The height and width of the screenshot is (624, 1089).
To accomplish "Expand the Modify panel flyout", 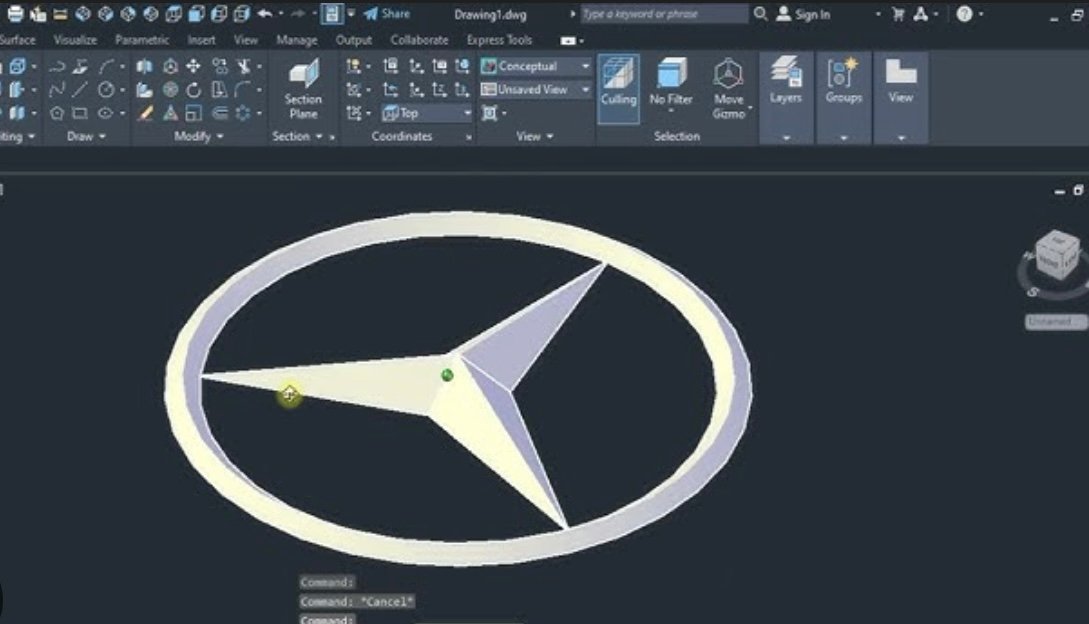I will pyautogui.click(x=219, y=136).
